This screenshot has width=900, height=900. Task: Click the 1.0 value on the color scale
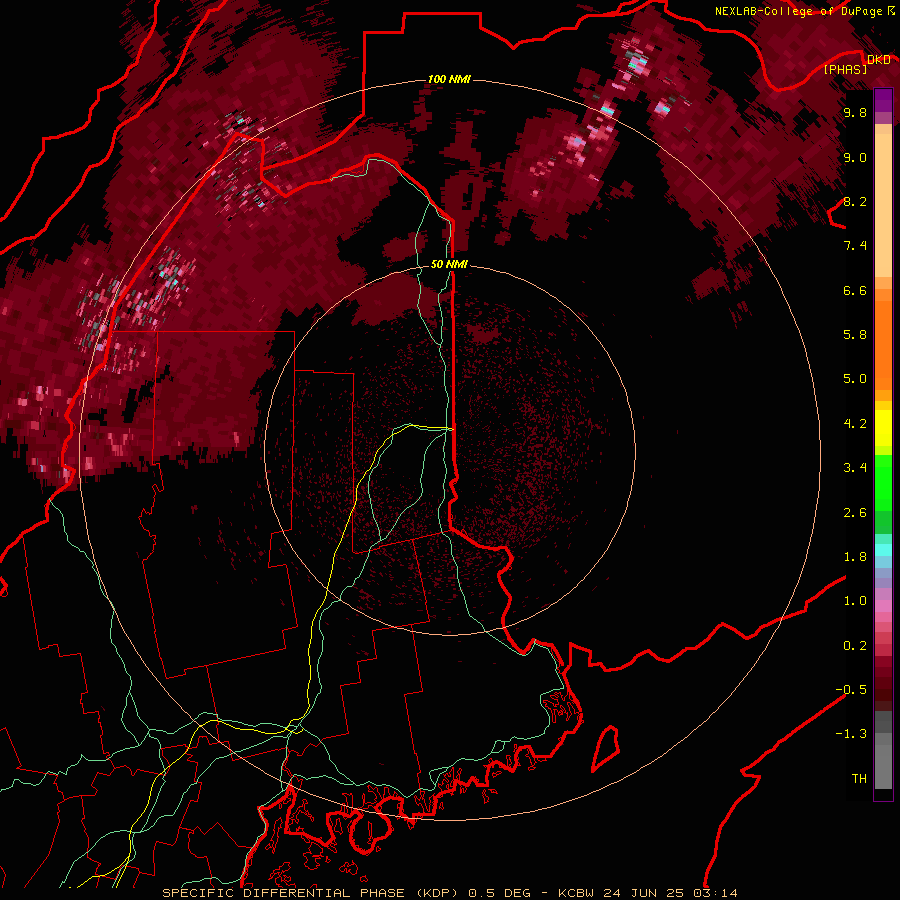855,601
